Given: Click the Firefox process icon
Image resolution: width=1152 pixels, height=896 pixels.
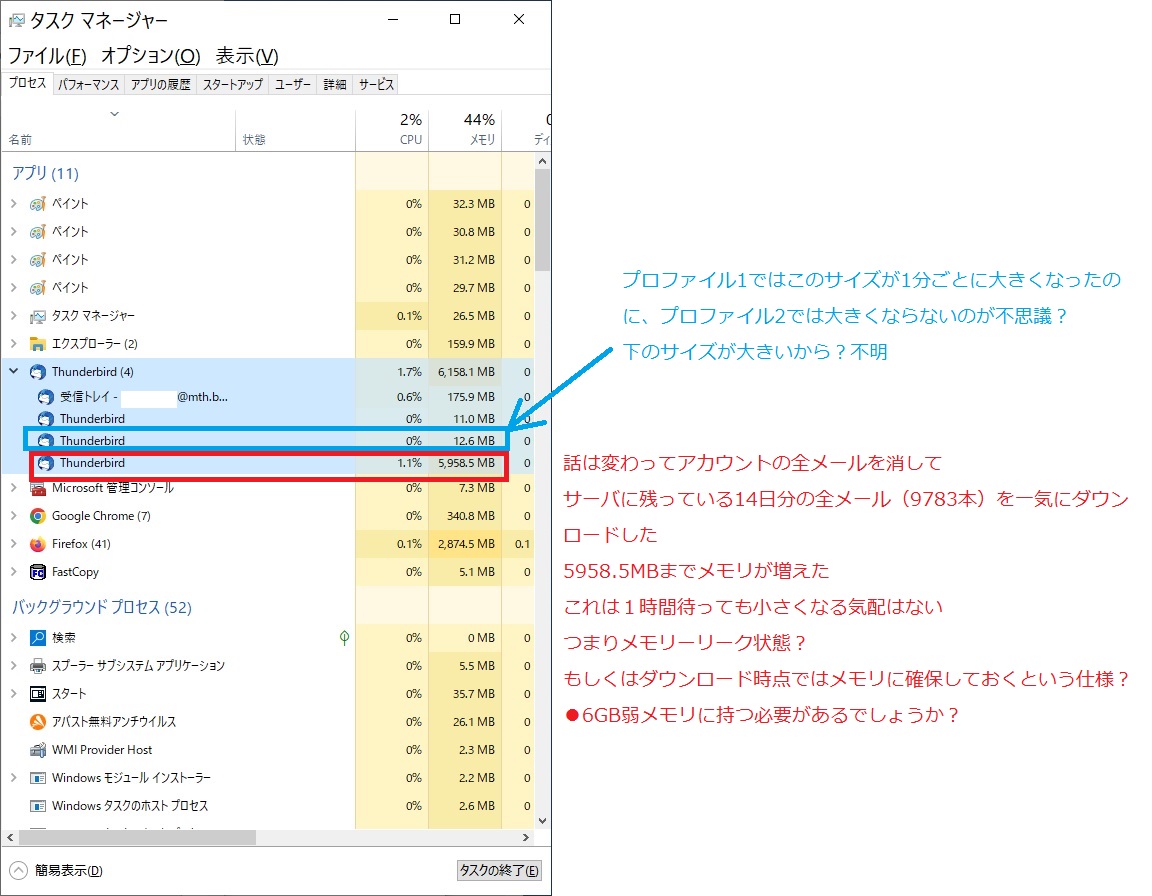Looking at the screenshot, I should point(38,544).
